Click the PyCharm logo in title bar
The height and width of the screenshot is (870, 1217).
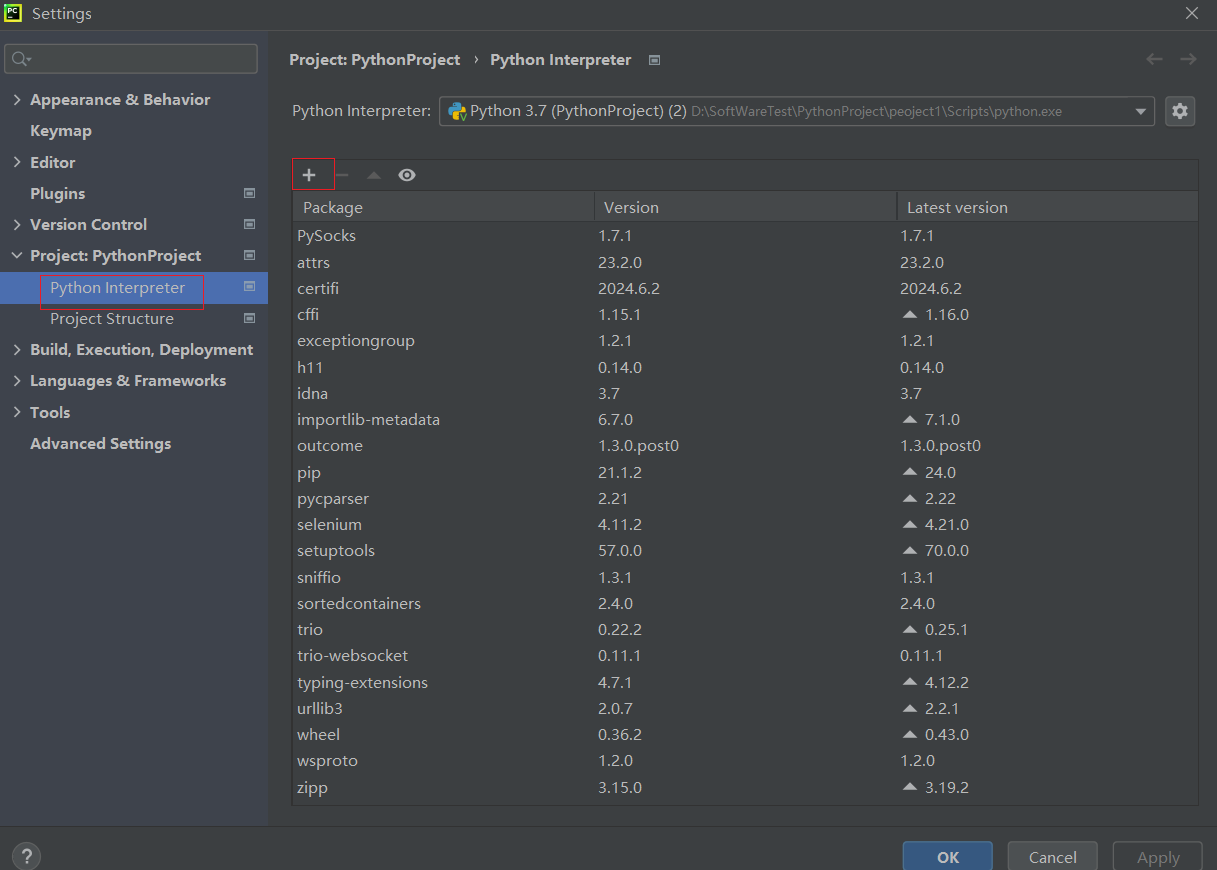[x=13, y=13]
